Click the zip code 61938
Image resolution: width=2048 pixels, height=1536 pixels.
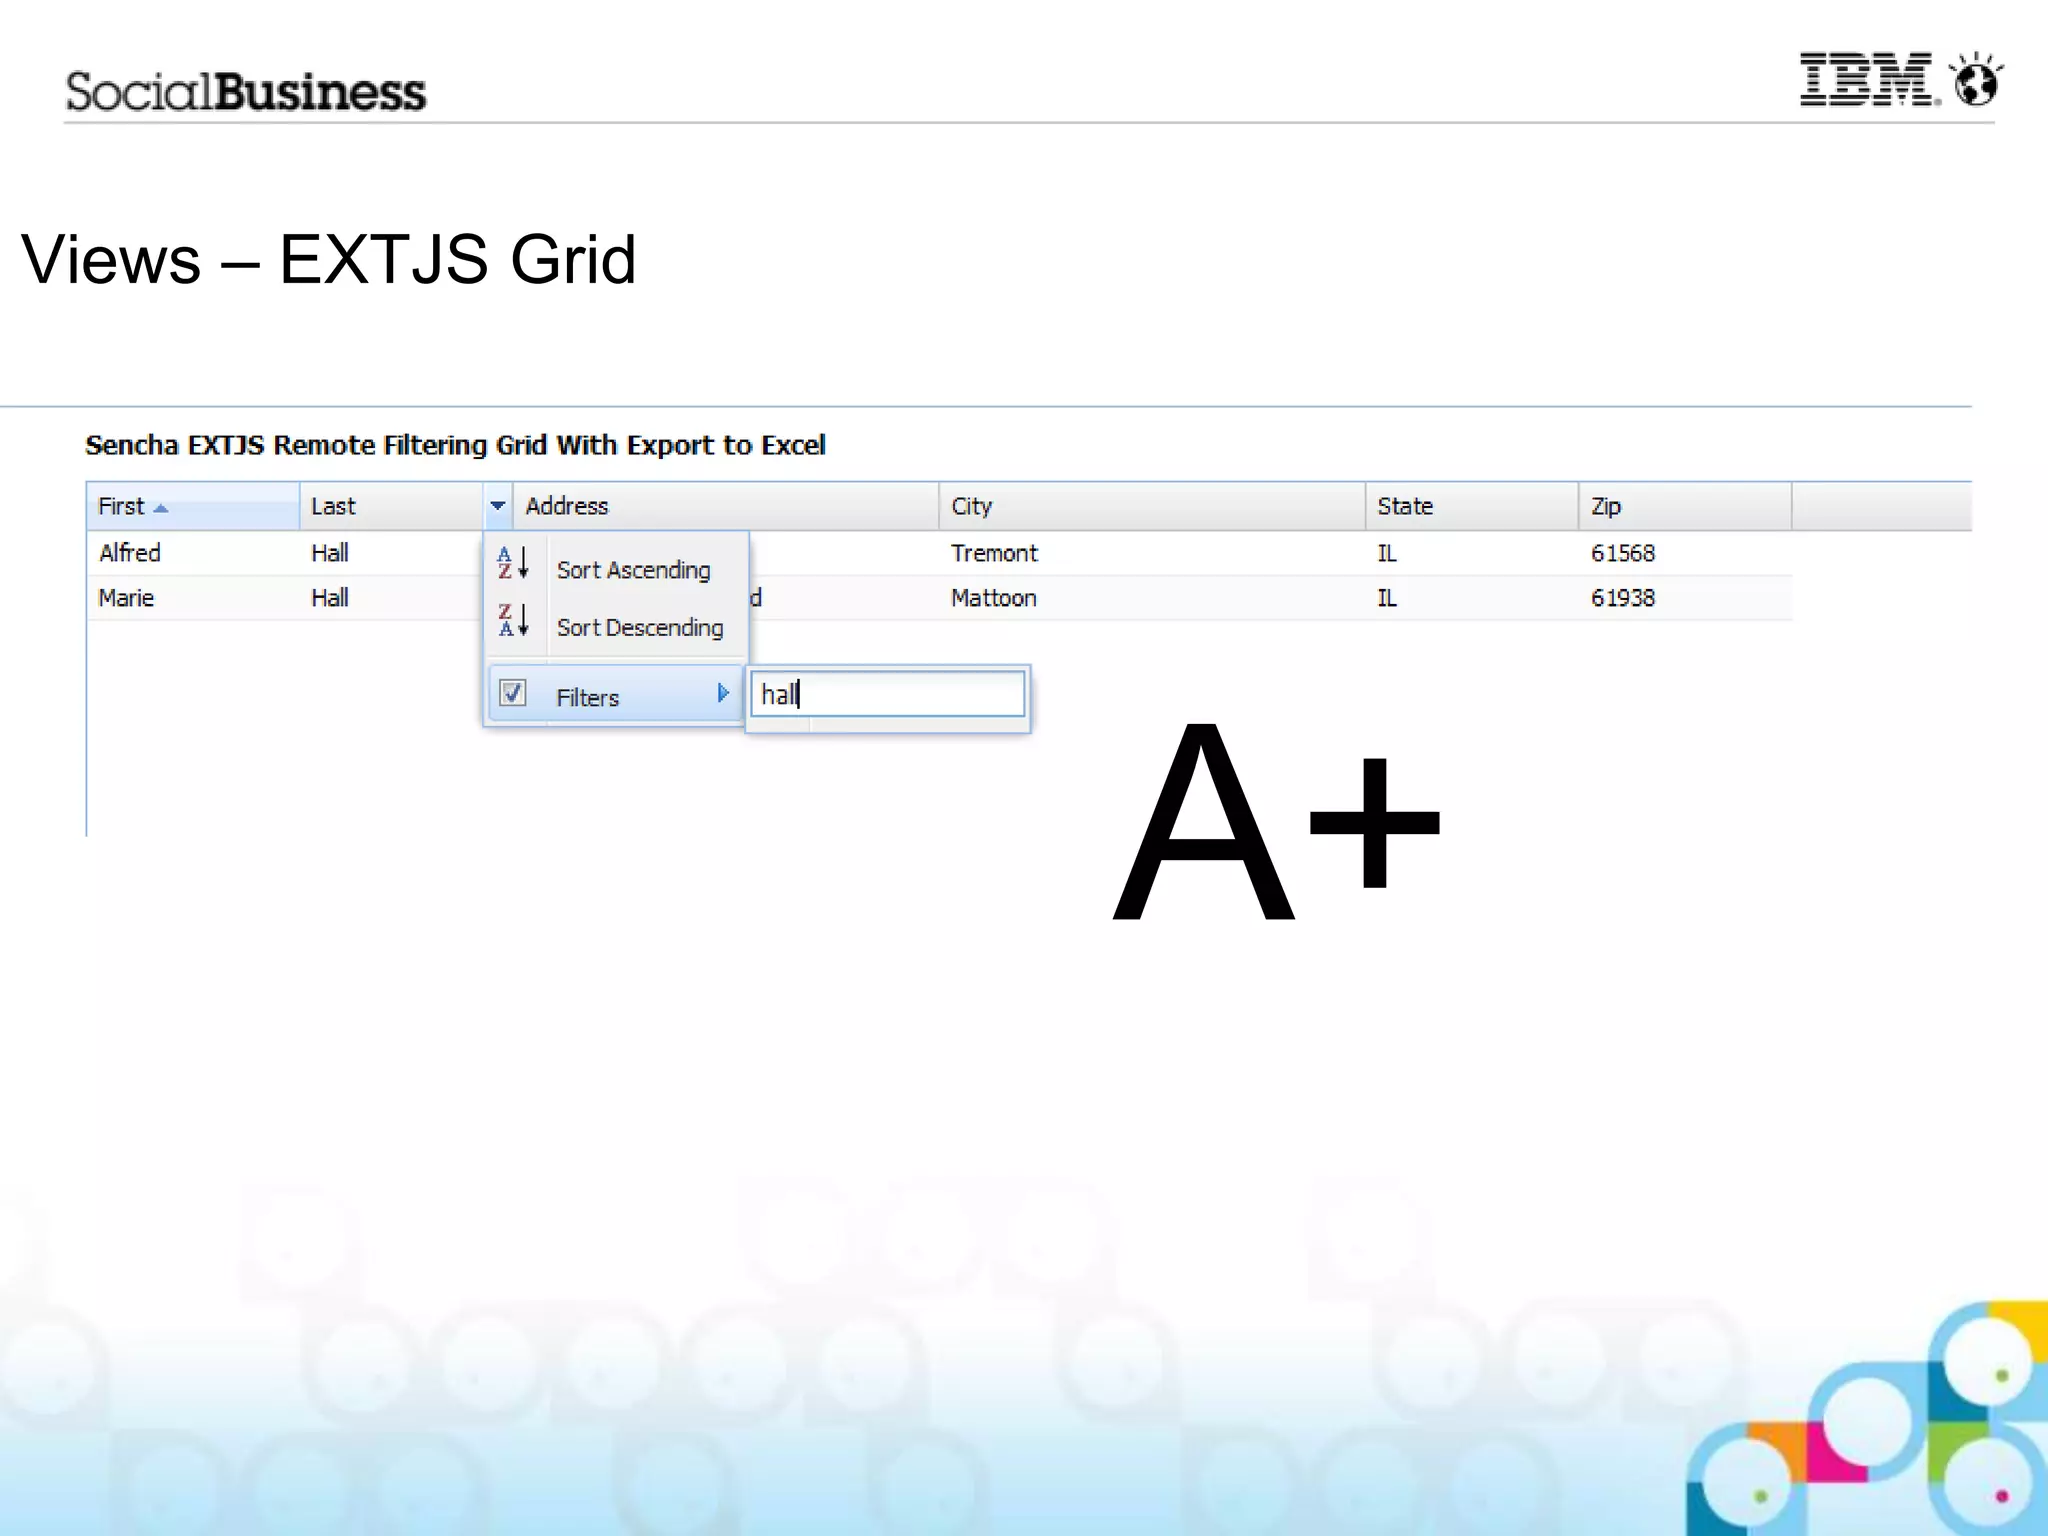[x=1623, y=598]
